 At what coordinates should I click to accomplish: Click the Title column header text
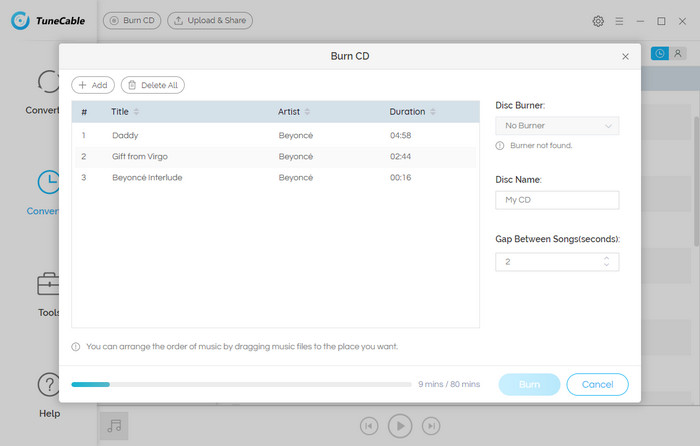click(120, 112)
